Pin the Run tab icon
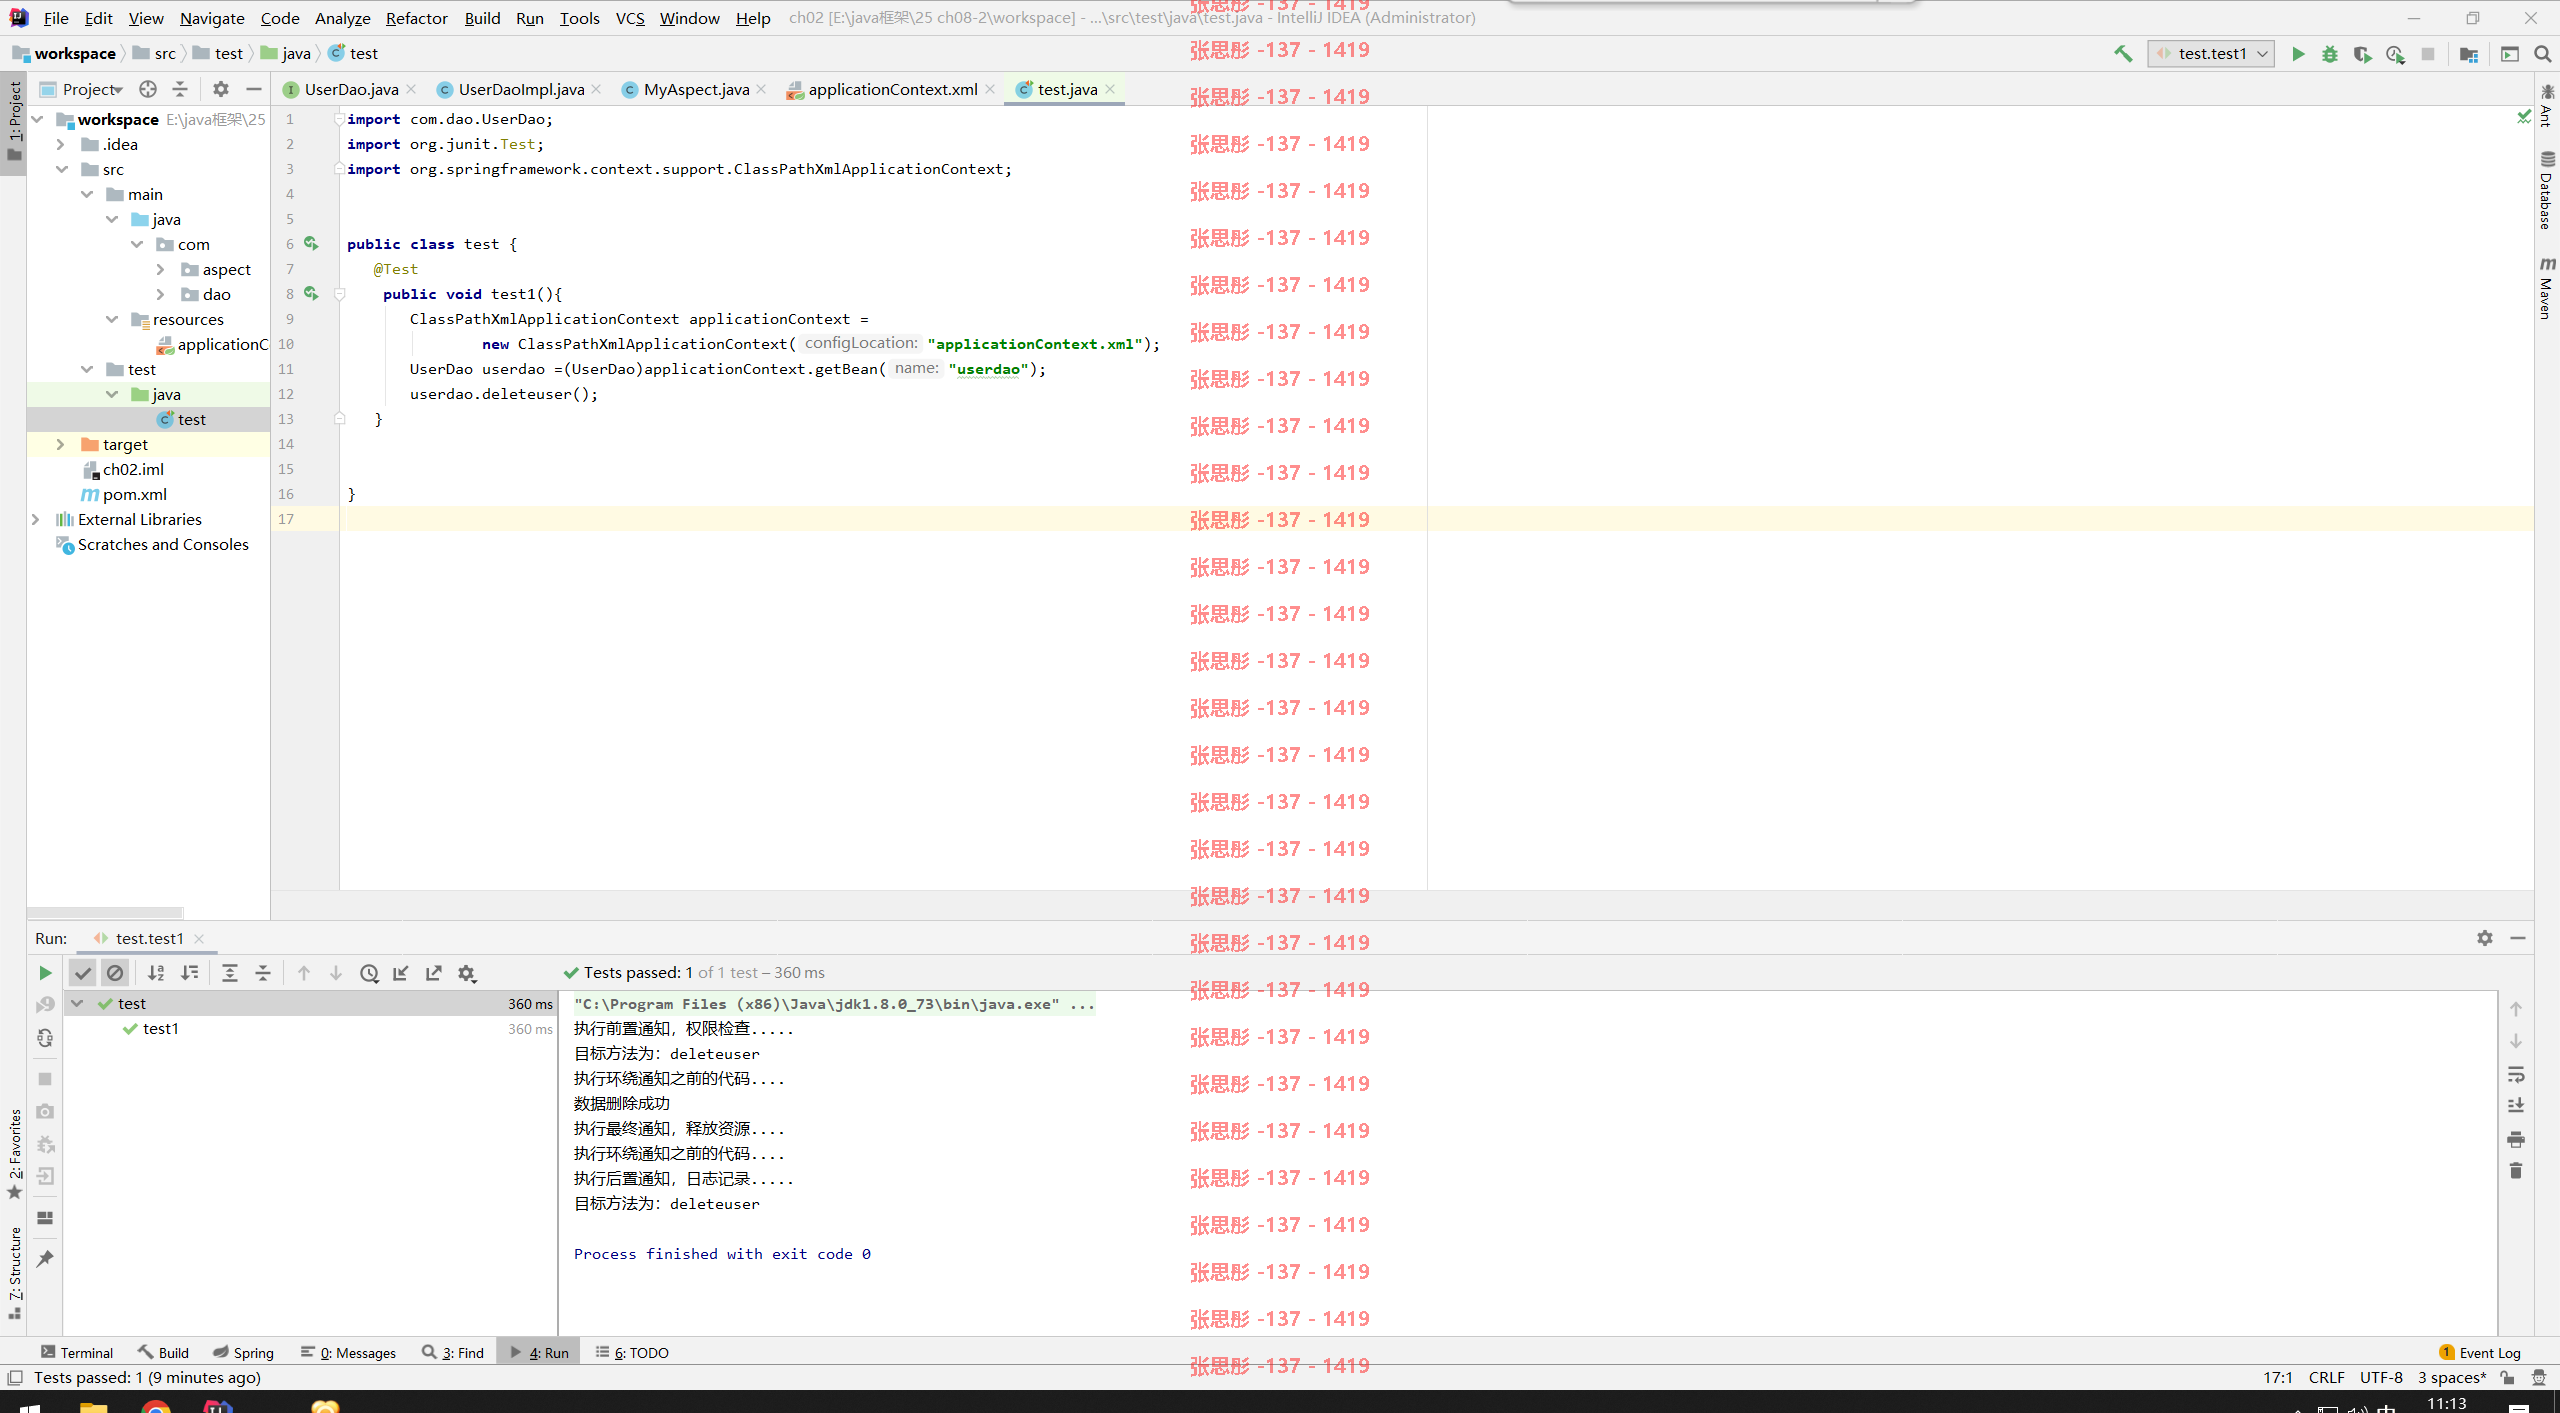This screenshot has height=1413, width=2560. click(44, 1259)
